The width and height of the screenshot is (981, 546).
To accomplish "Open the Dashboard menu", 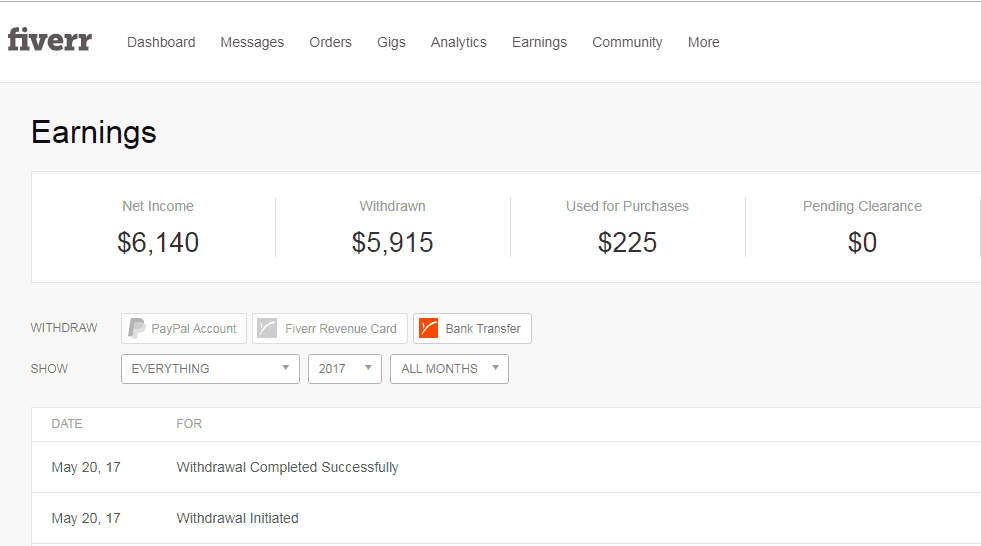I will pos(161,42).
